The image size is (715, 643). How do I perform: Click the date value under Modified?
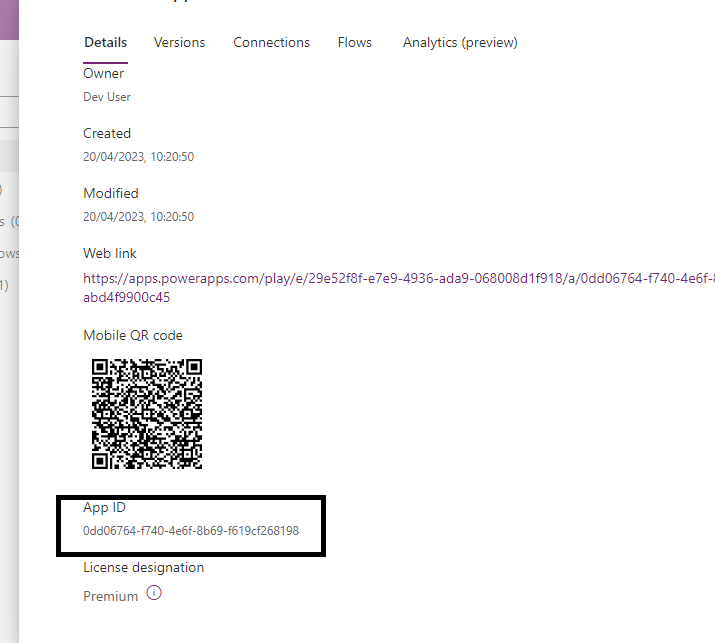138,217
